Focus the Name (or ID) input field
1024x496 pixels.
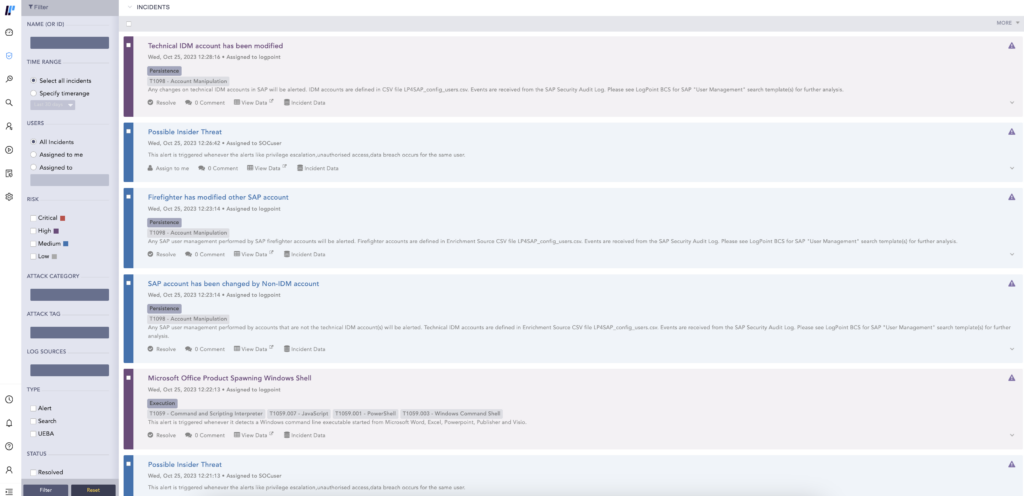coord(69,43)
